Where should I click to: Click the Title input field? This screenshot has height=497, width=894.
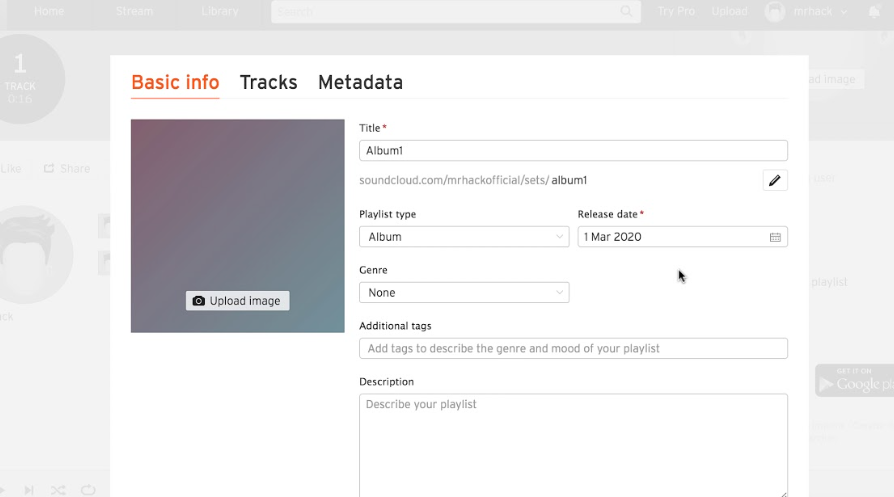tap(573, 150)
